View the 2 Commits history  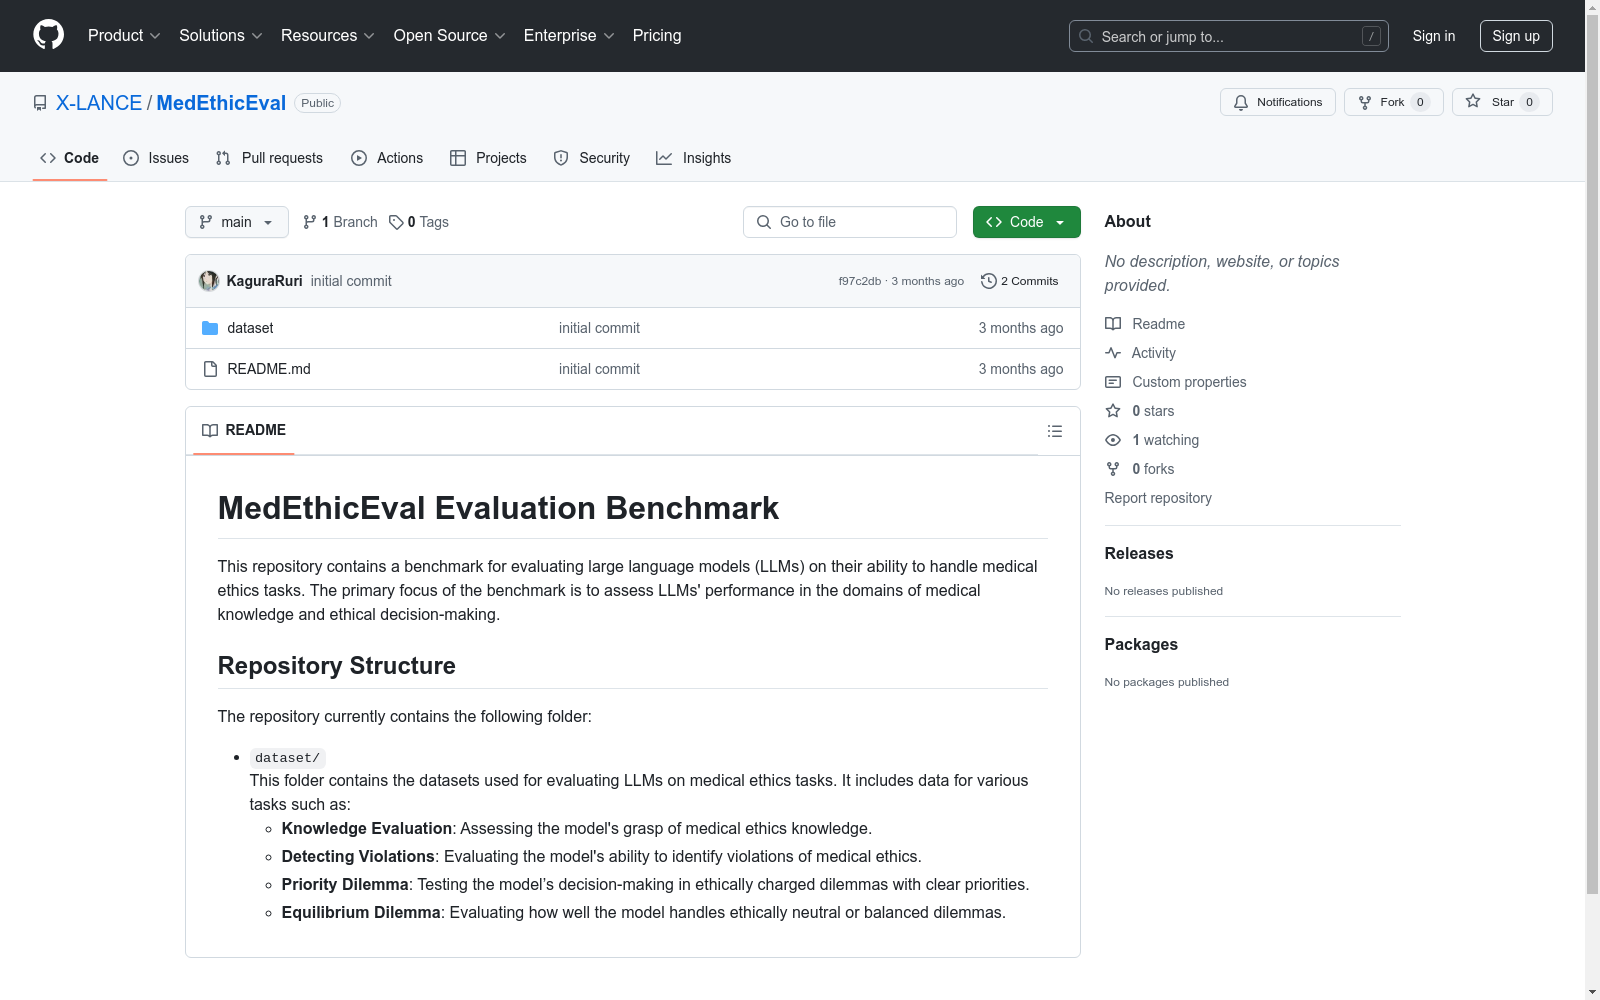click(x=1020, y=281)
